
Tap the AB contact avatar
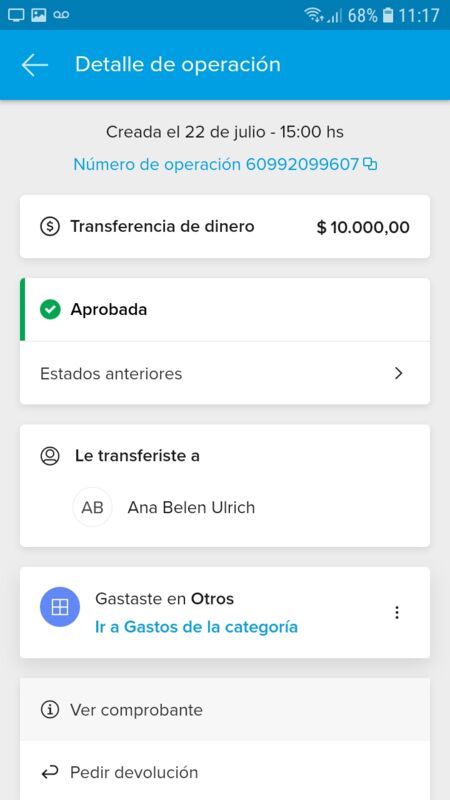pos(92,507)
